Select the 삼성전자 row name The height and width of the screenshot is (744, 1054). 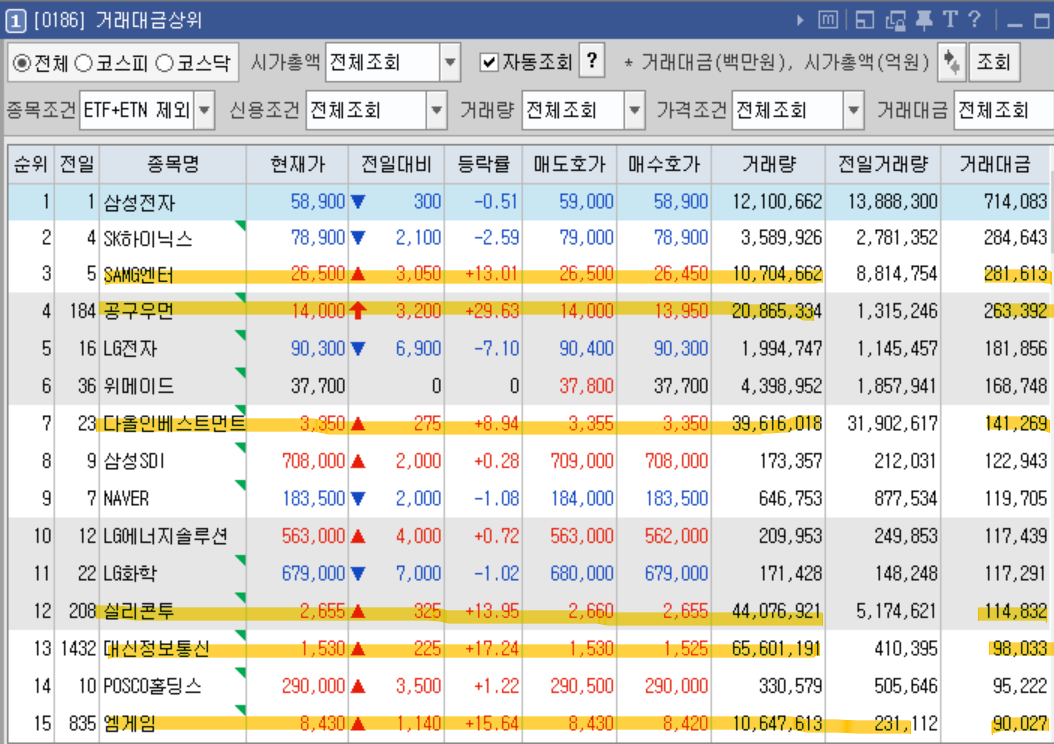[x=139, y=202]
